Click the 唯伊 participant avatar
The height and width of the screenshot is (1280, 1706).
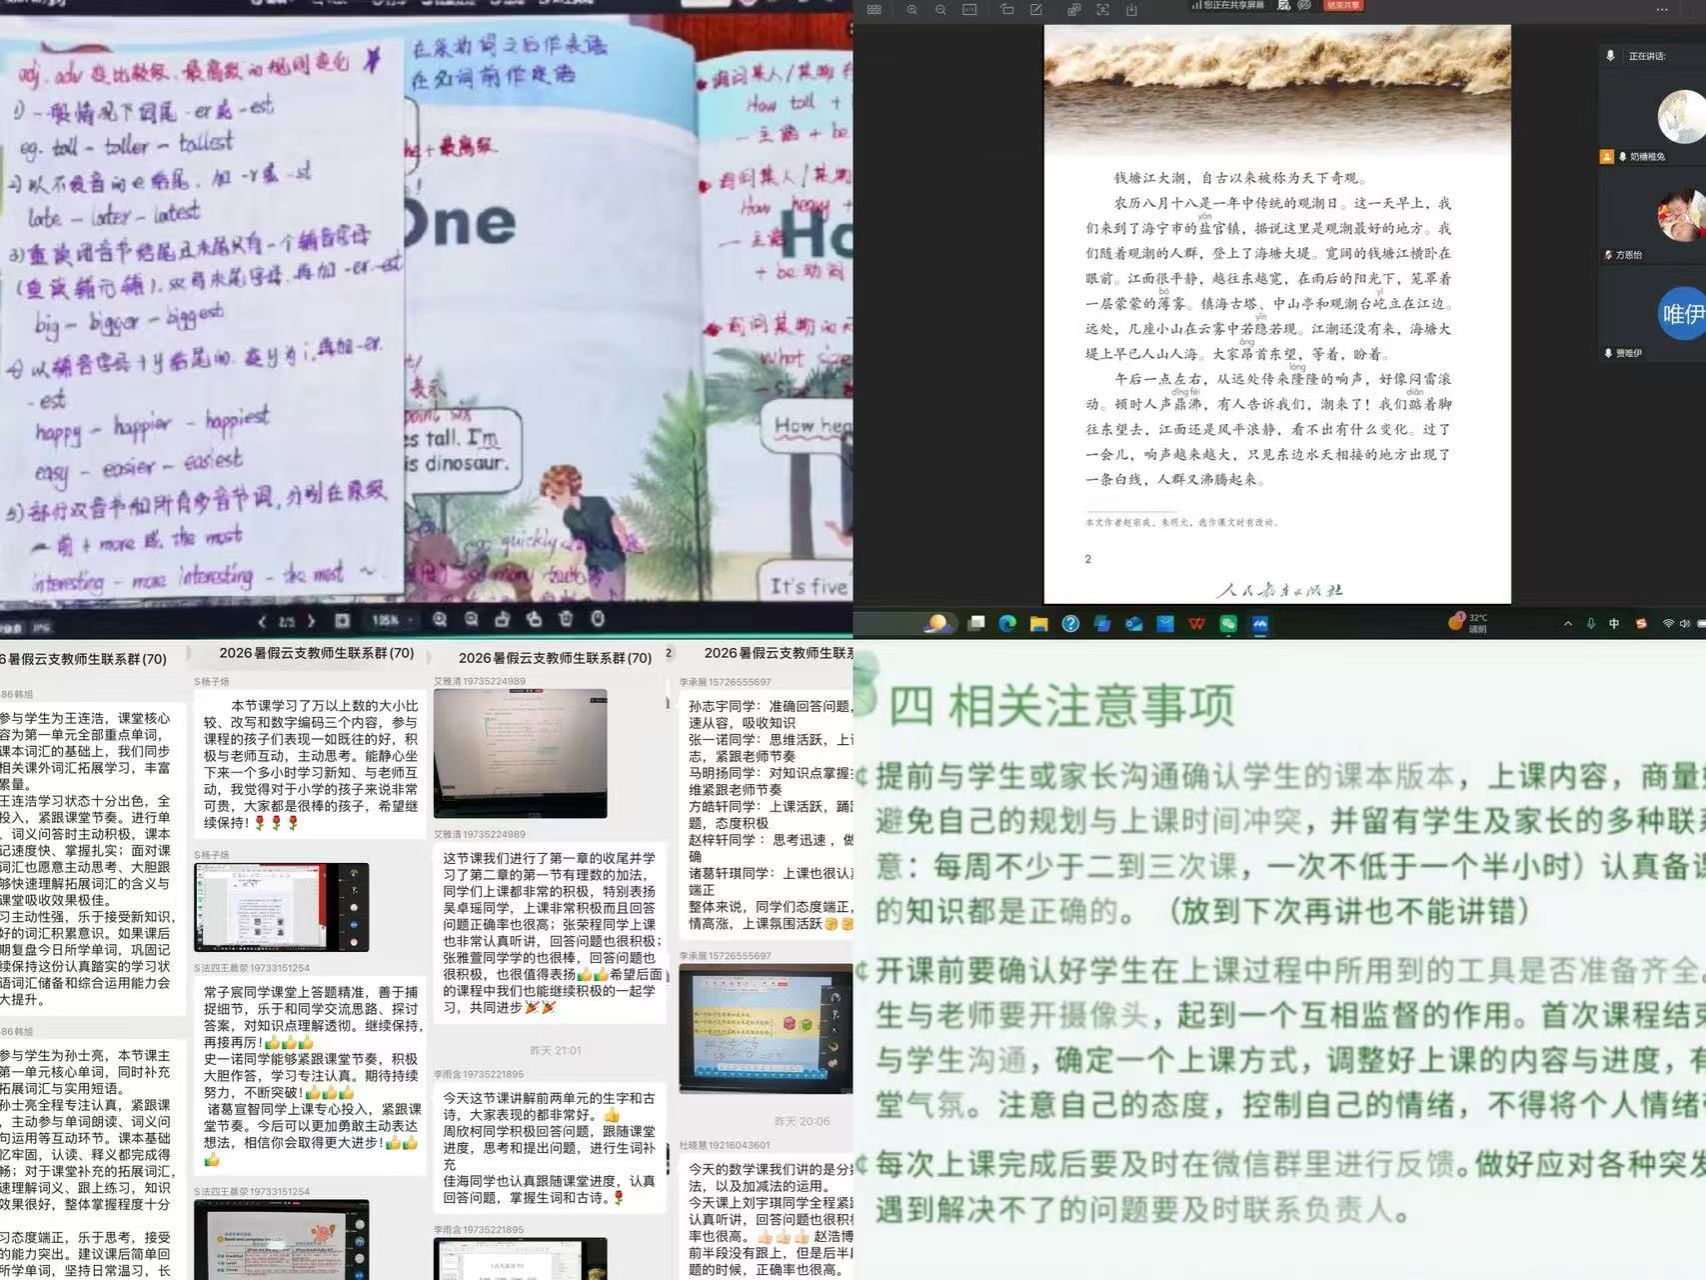[1682, 313]
